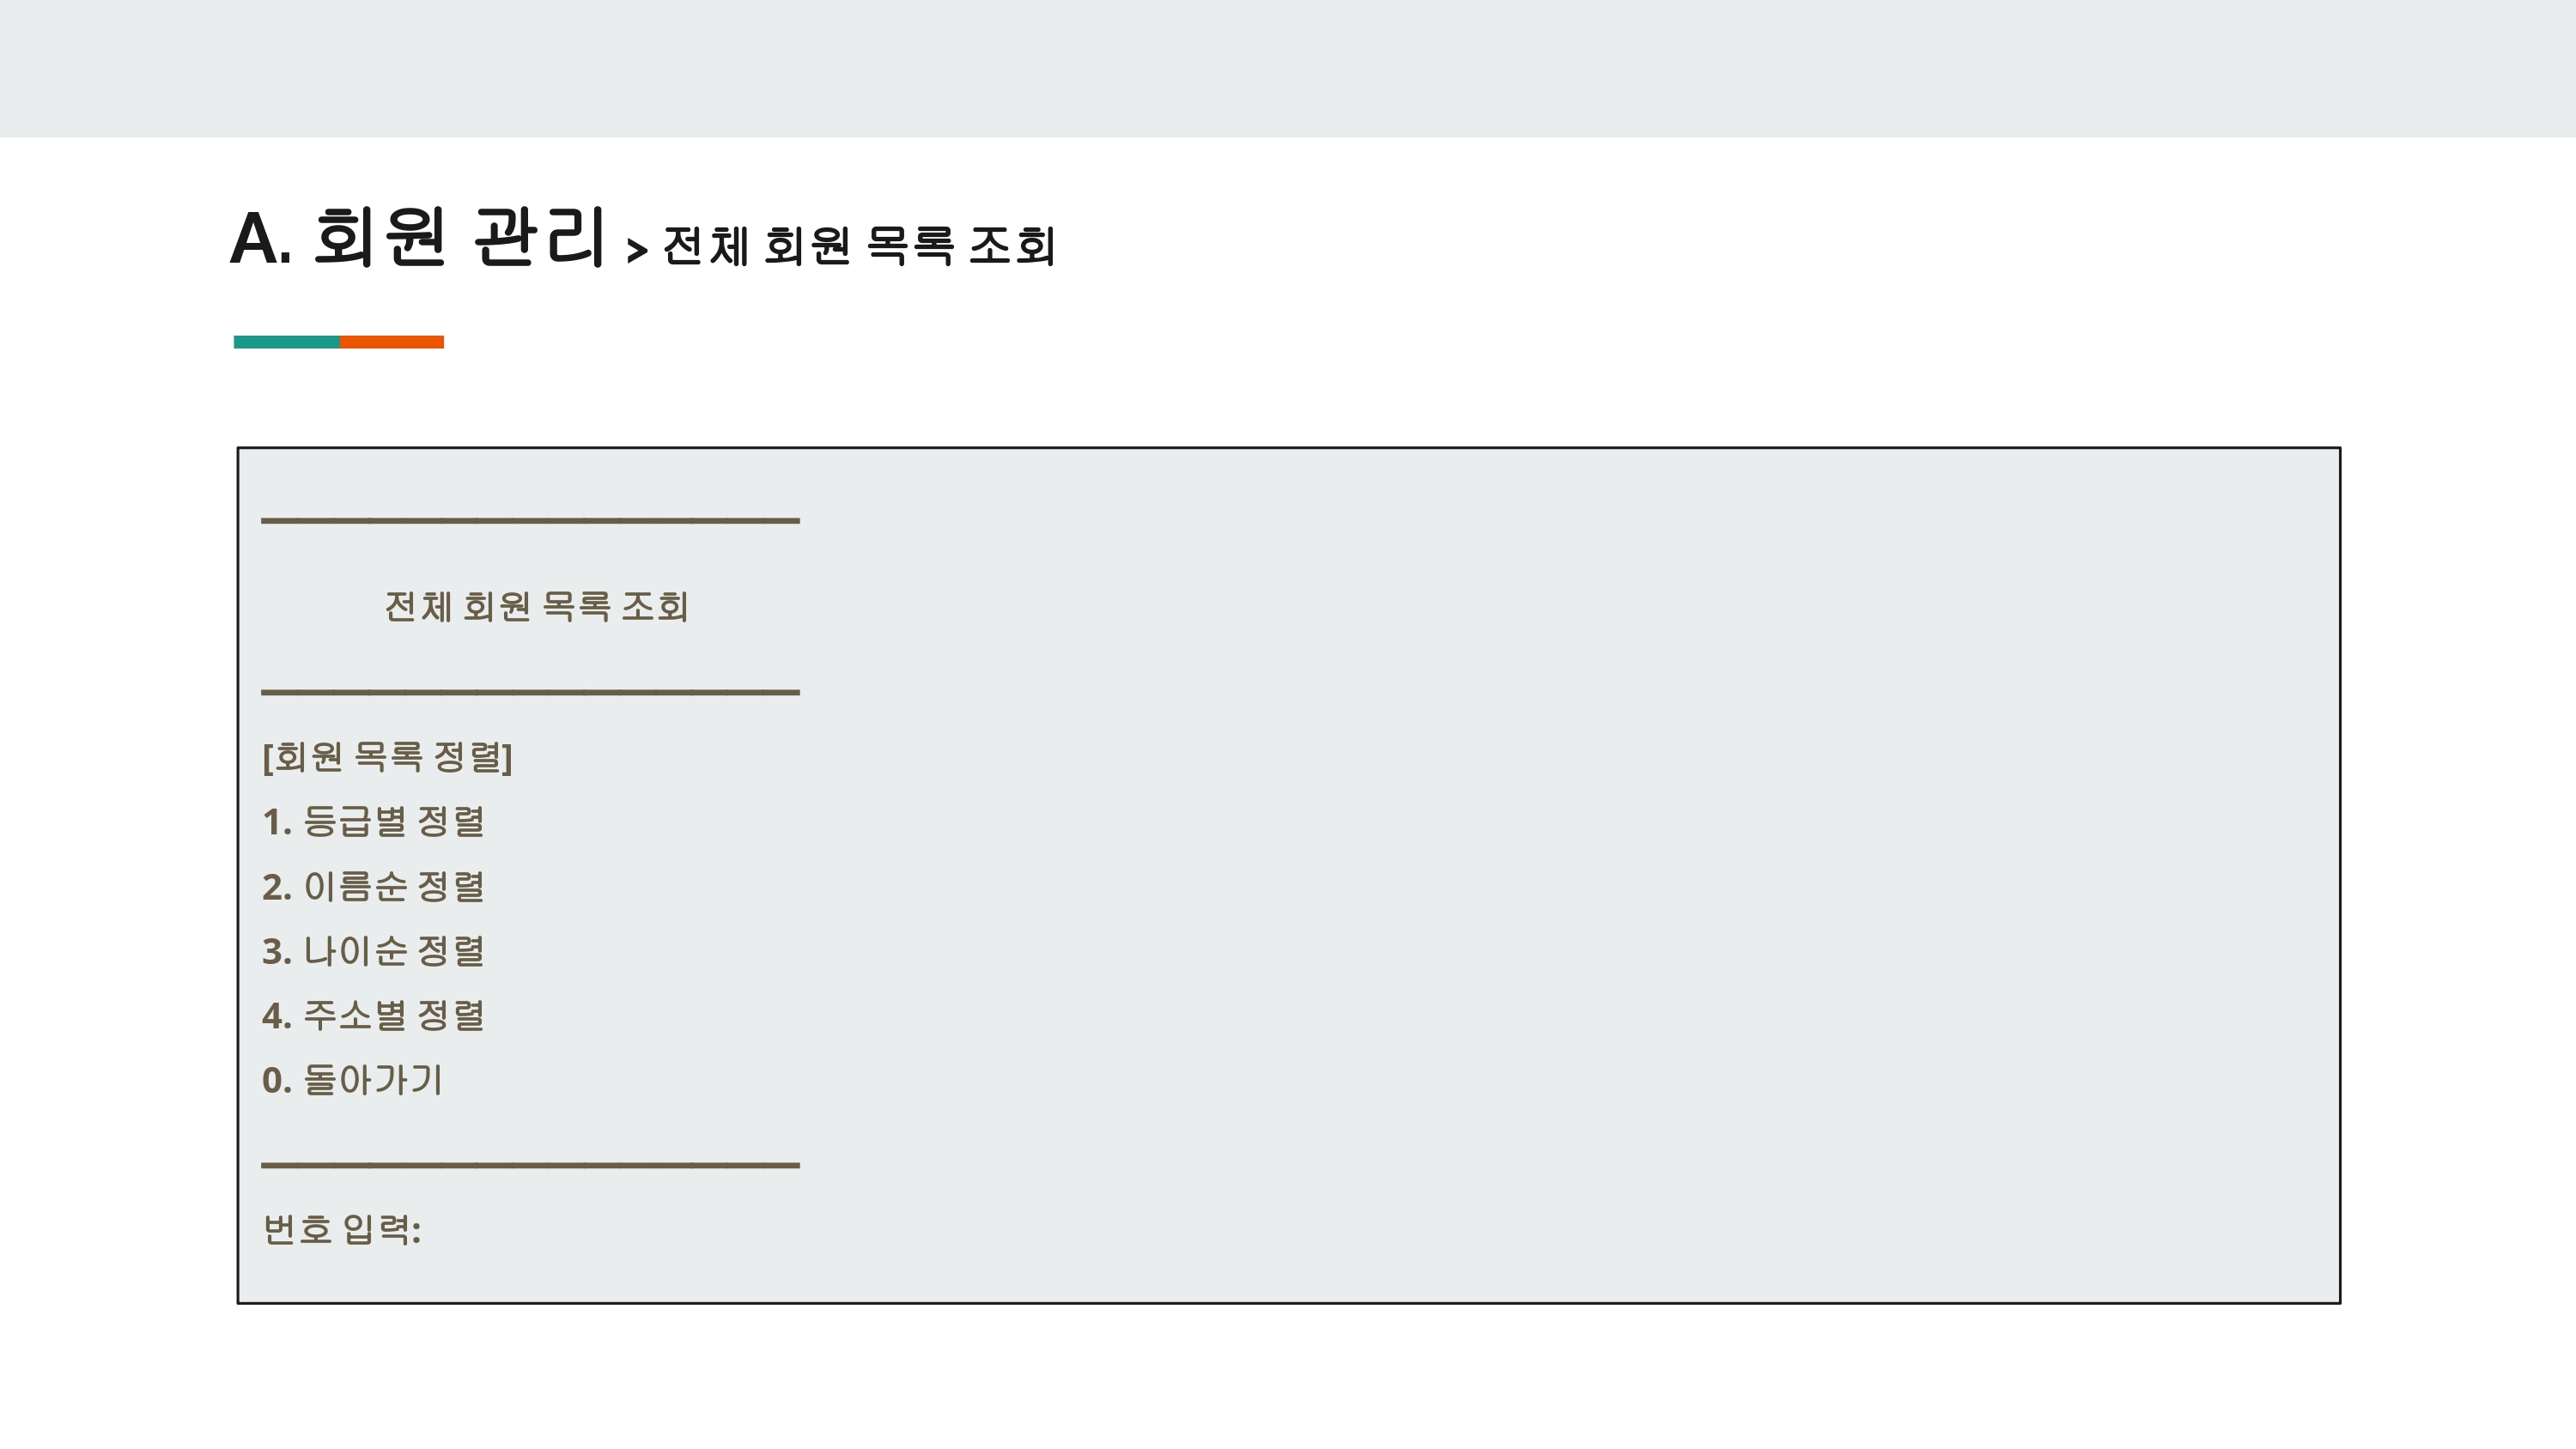Image resolution: width=2576 pixels, height=1449 pixels.
Task: Select option '1. 등급별 정렬'
Action: (373, 822)
